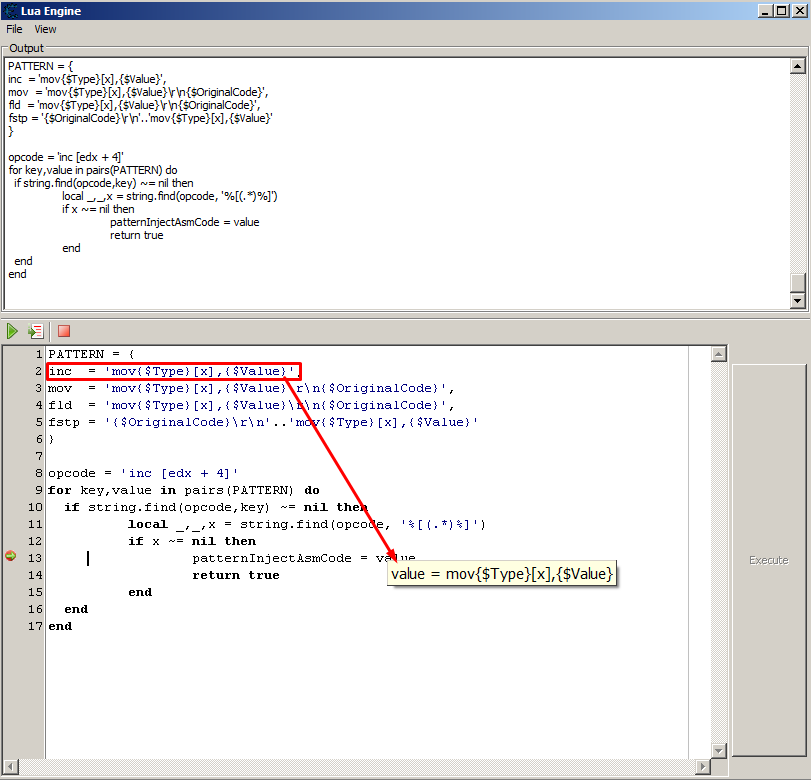Screen dimensions: 811x780
Task: Click line number 8 in the gutter
Action: click(39, 473)
